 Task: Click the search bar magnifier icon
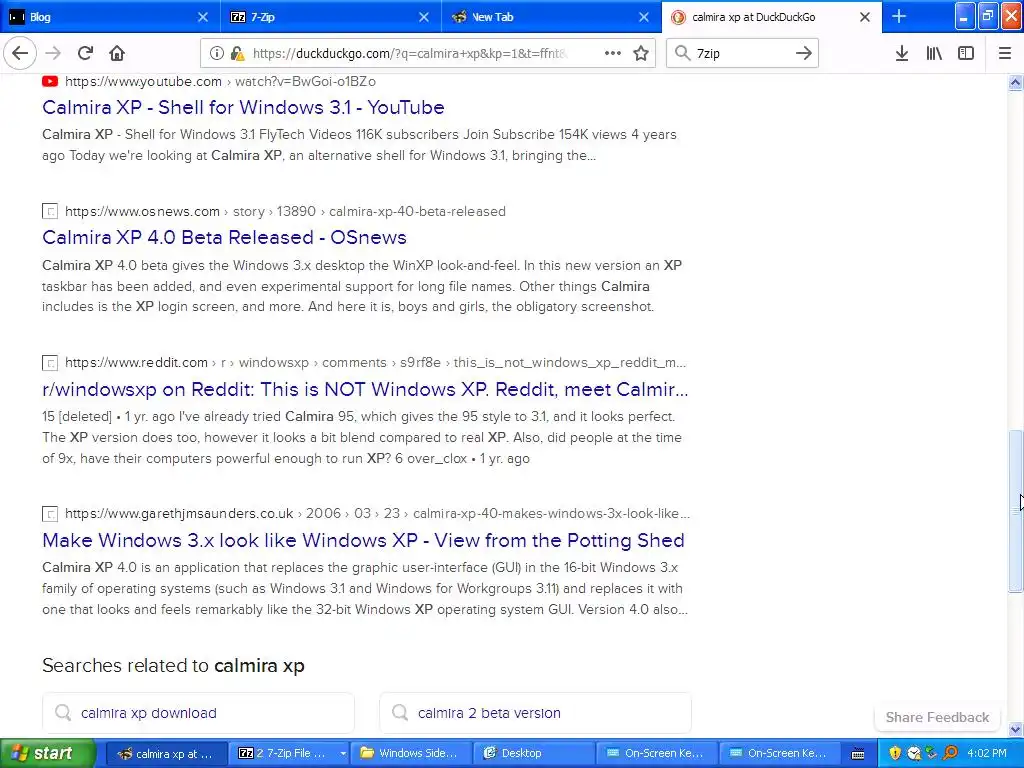[682, 53]
